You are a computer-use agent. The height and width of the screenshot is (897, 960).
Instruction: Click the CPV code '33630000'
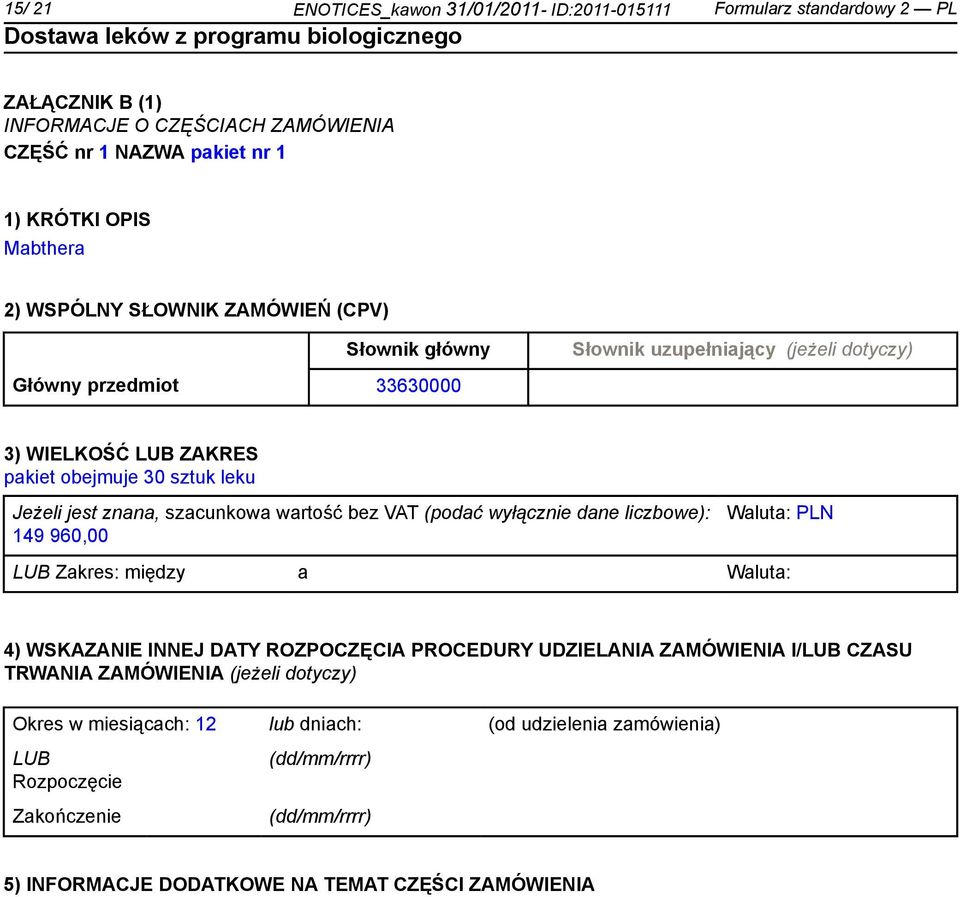point(418,386)
